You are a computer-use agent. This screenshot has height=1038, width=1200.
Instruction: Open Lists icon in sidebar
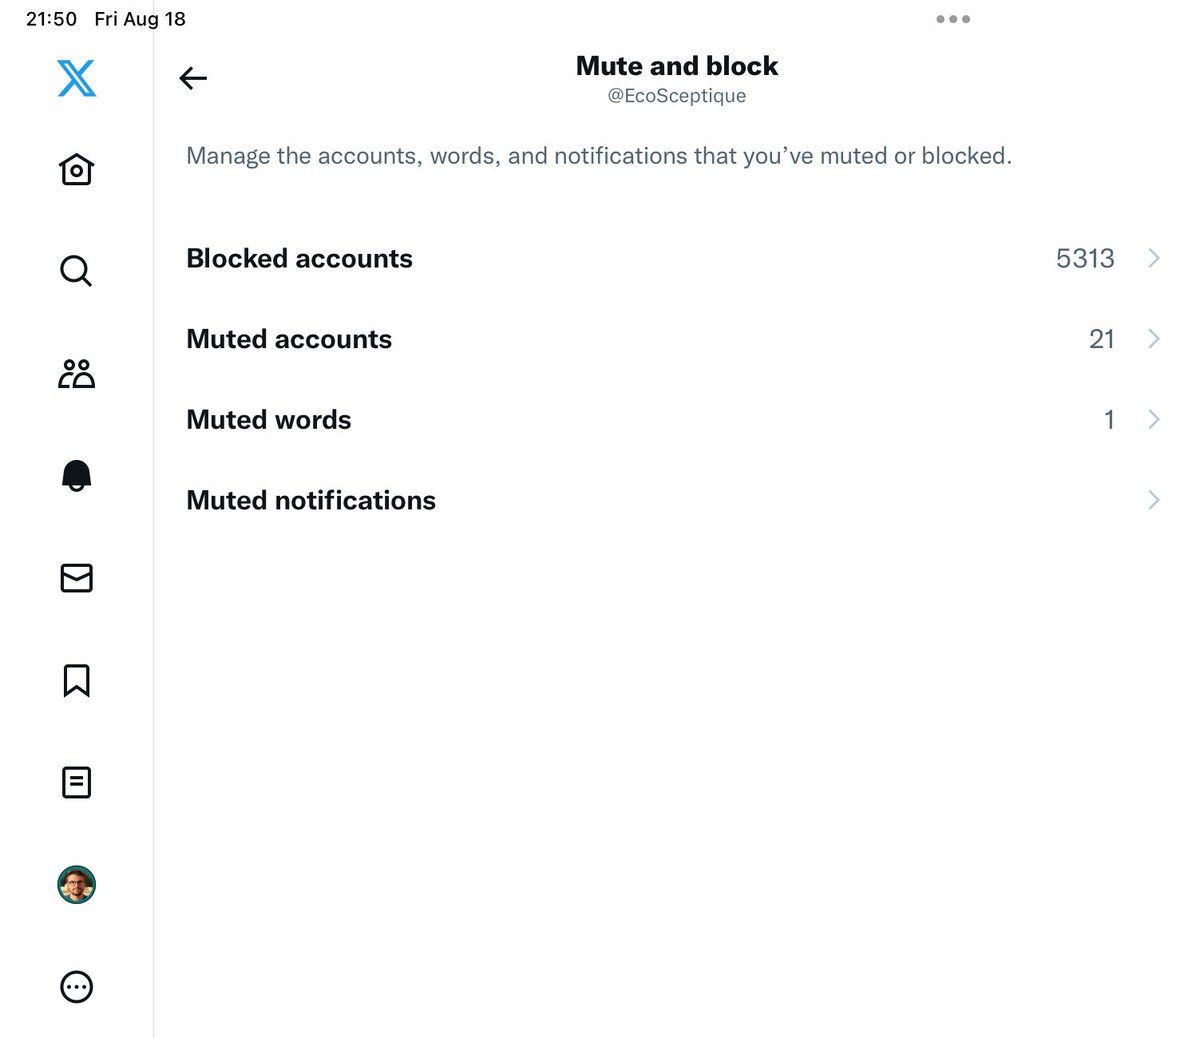pos(76,782)
